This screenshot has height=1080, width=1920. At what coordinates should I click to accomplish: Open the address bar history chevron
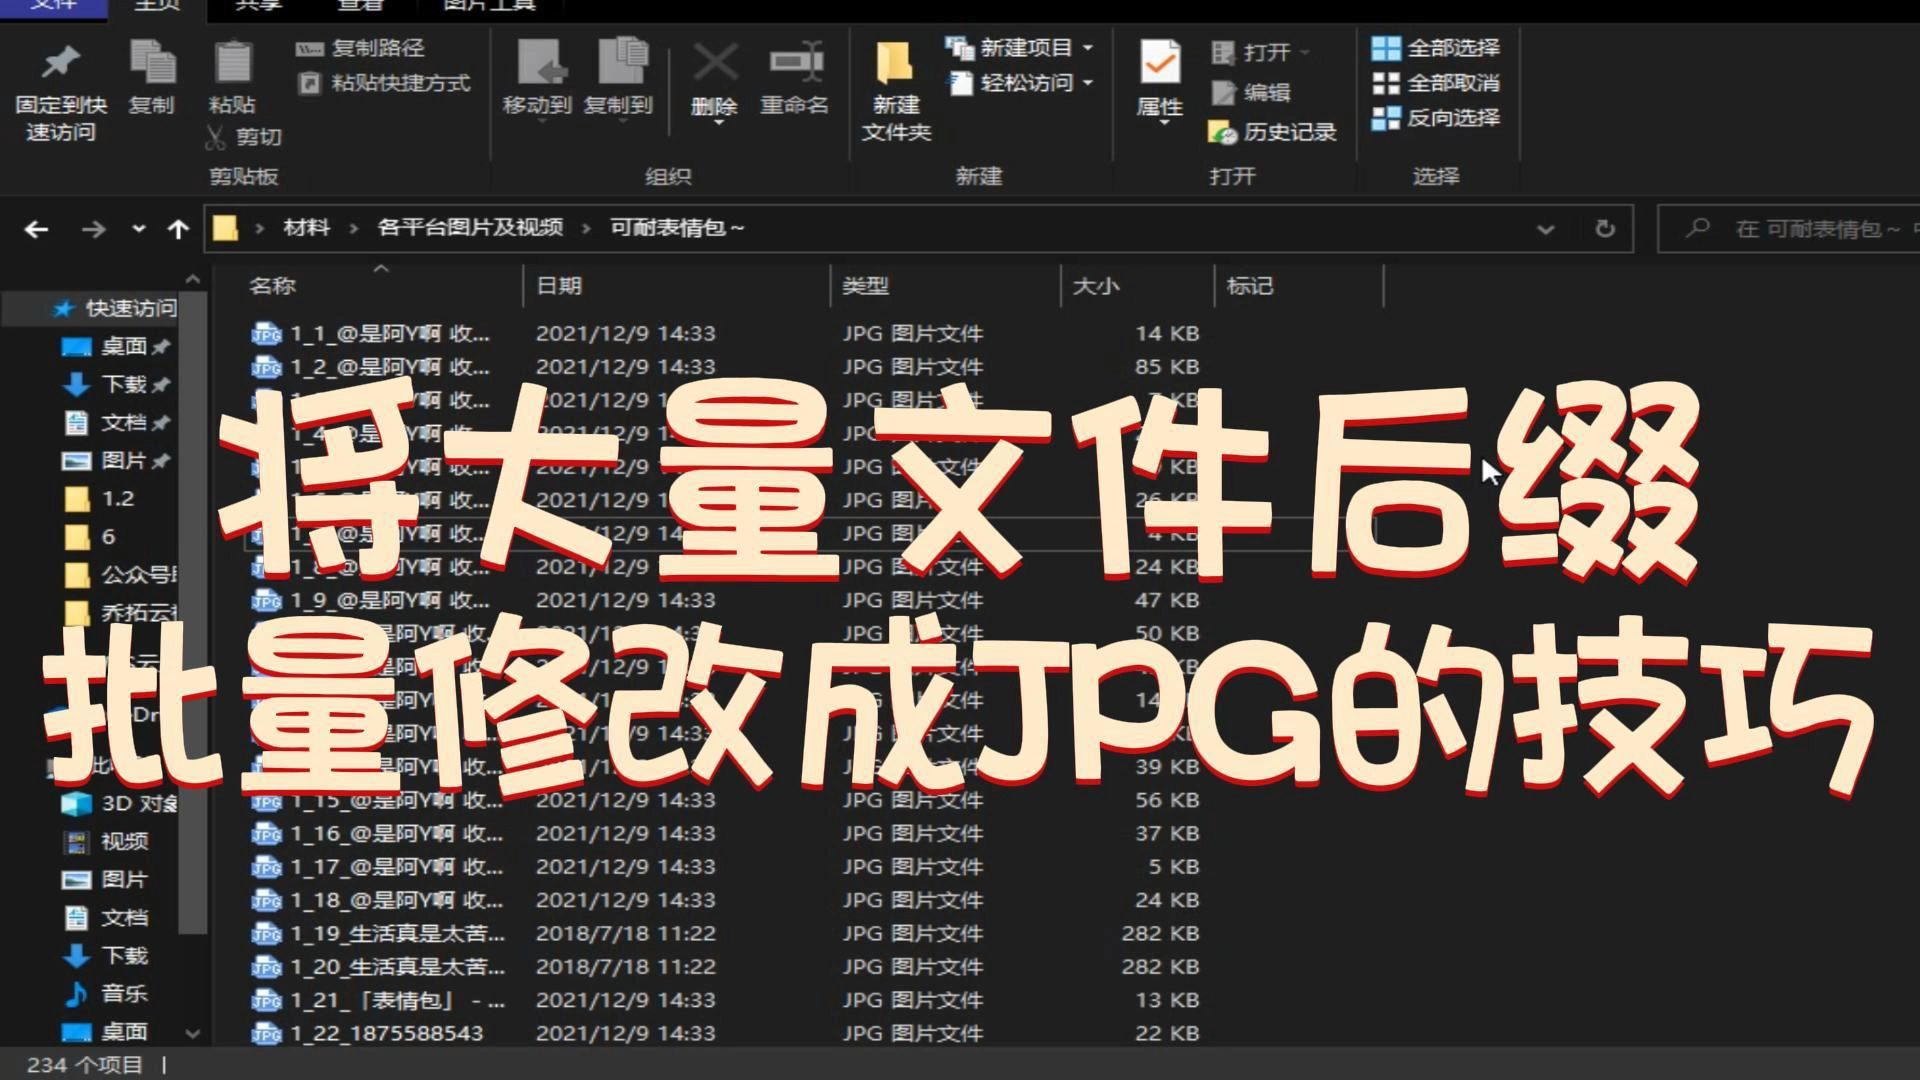coord(1545,228)
